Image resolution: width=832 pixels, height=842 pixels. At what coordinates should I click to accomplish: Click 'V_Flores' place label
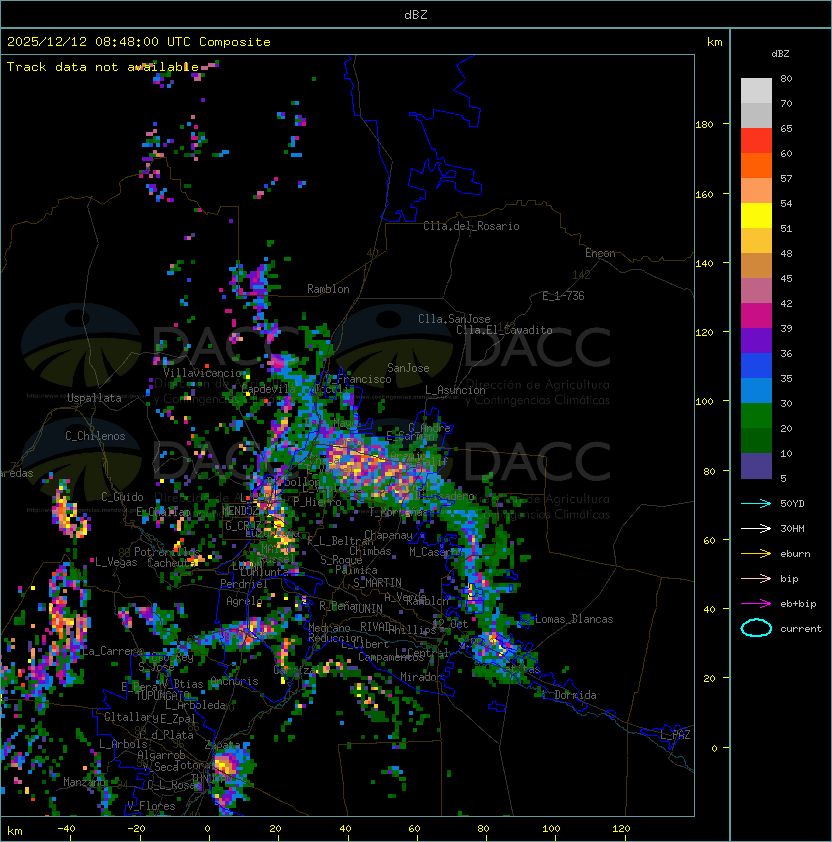(151, 806)
